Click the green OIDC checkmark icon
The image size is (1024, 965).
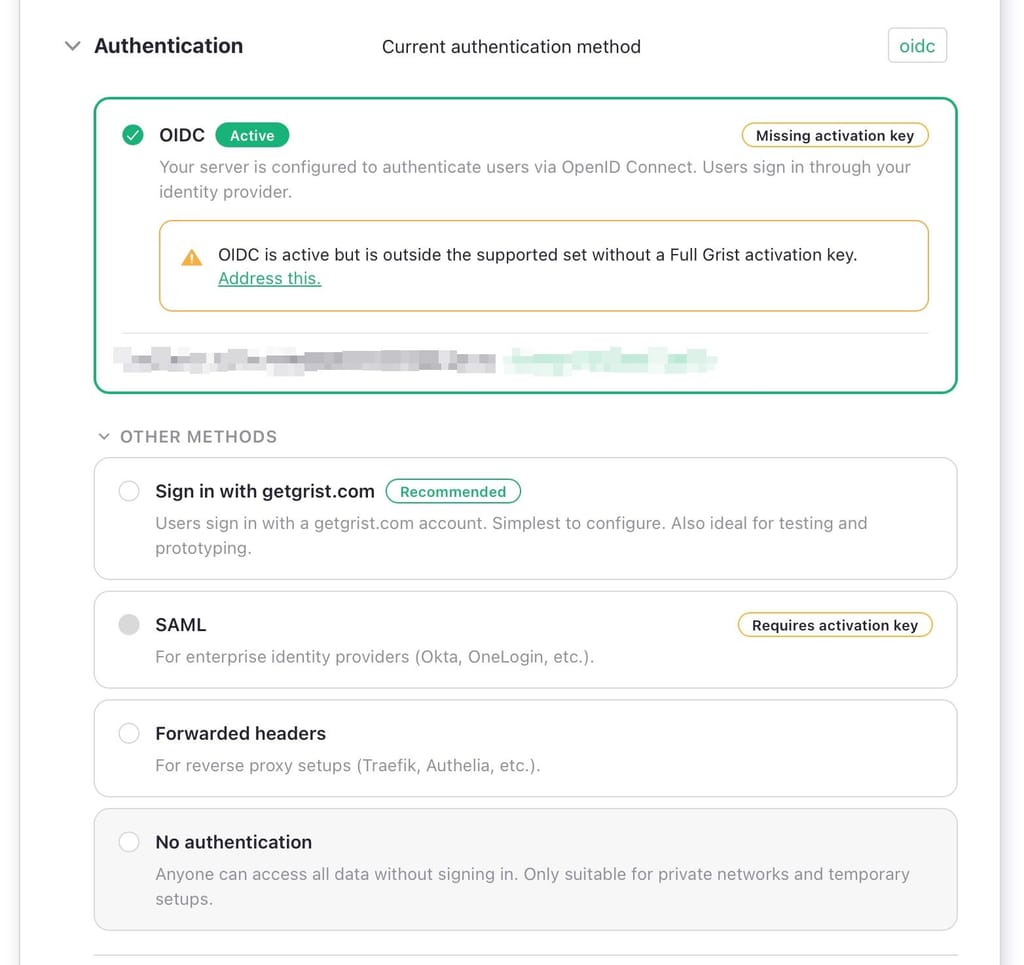click(x=133, y=135)
